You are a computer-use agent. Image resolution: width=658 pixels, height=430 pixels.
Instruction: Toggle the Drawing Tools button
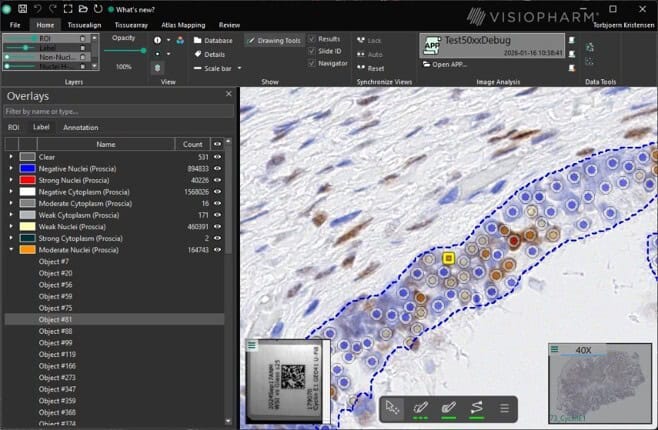(274, 41)
